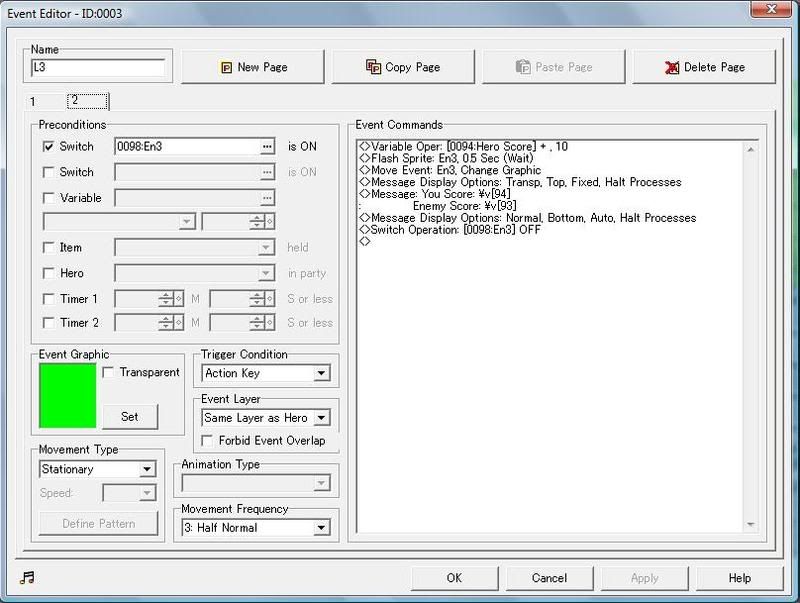
Task: Enable the Hero precondition checkbox
Action: pyautogui.click(x=48, y=273)
